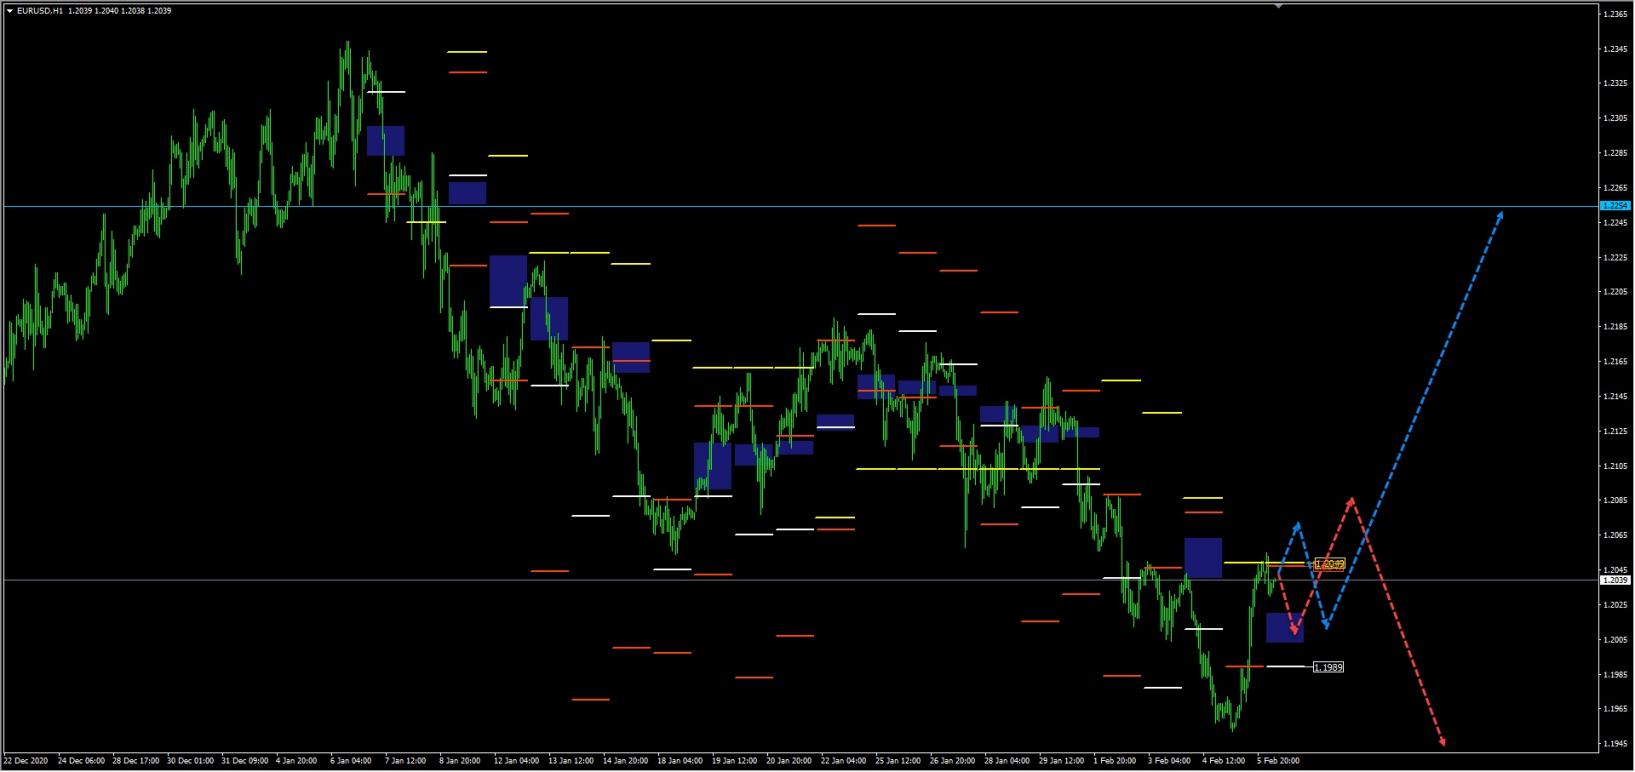1635x772 pixels.
Task: Click the 1.2025 price scale label
Action: click(1615, 605)
